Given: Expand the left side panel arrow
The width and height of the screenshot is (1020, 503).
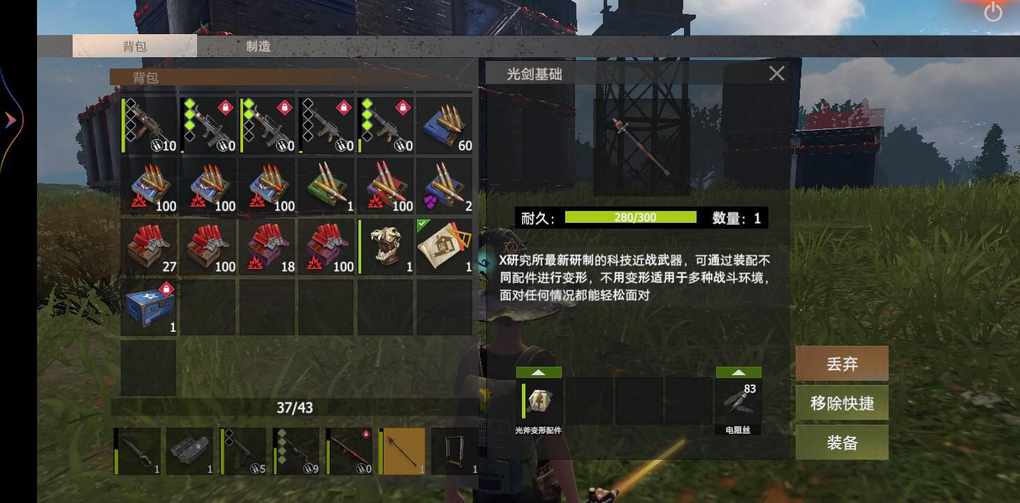Looking at the screenshot, I should [10, 120].
